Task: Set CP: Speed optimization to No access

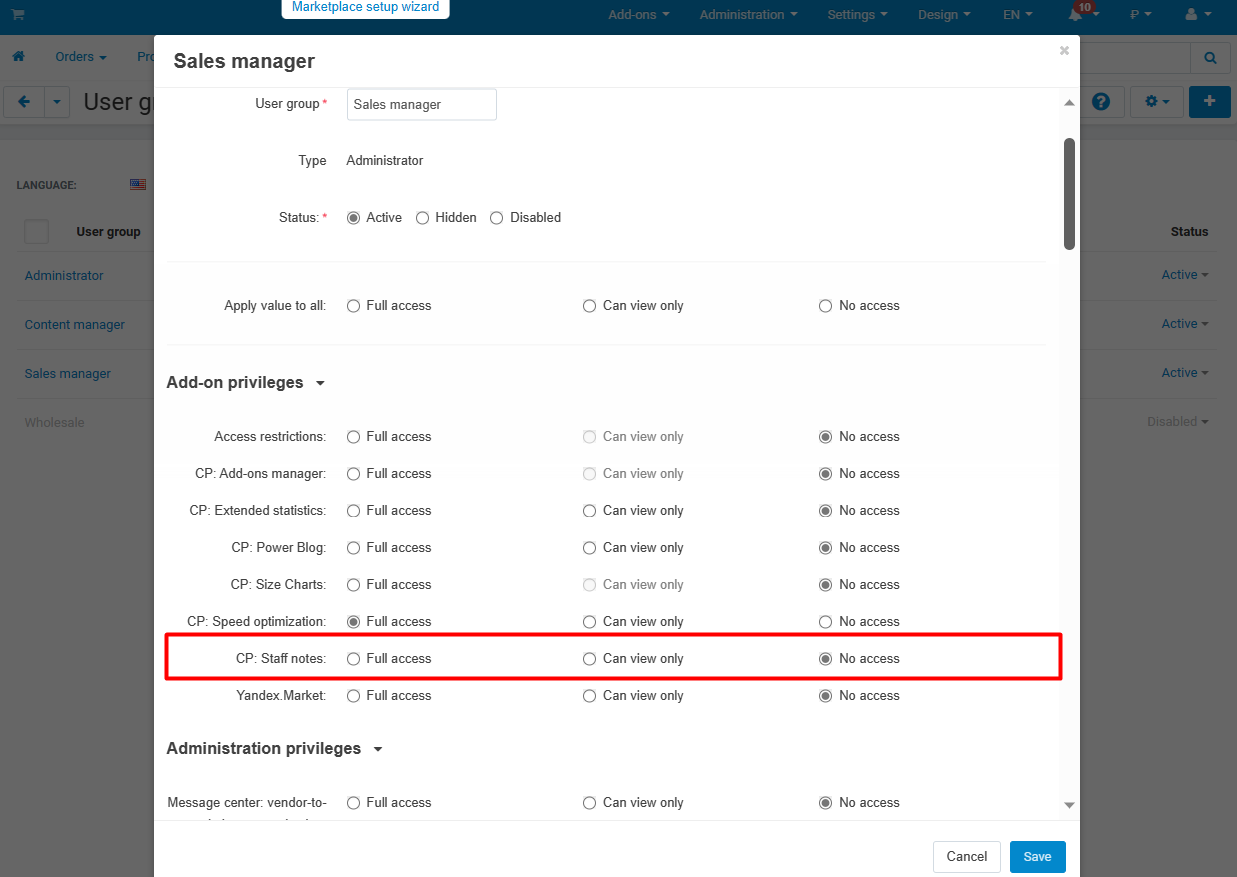Action: (825, 622)
